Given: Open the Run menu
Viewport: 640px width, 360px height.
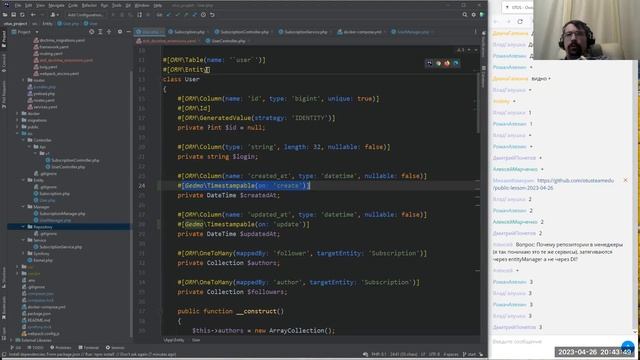Looking at the screenshot, I should pos(104,5).
